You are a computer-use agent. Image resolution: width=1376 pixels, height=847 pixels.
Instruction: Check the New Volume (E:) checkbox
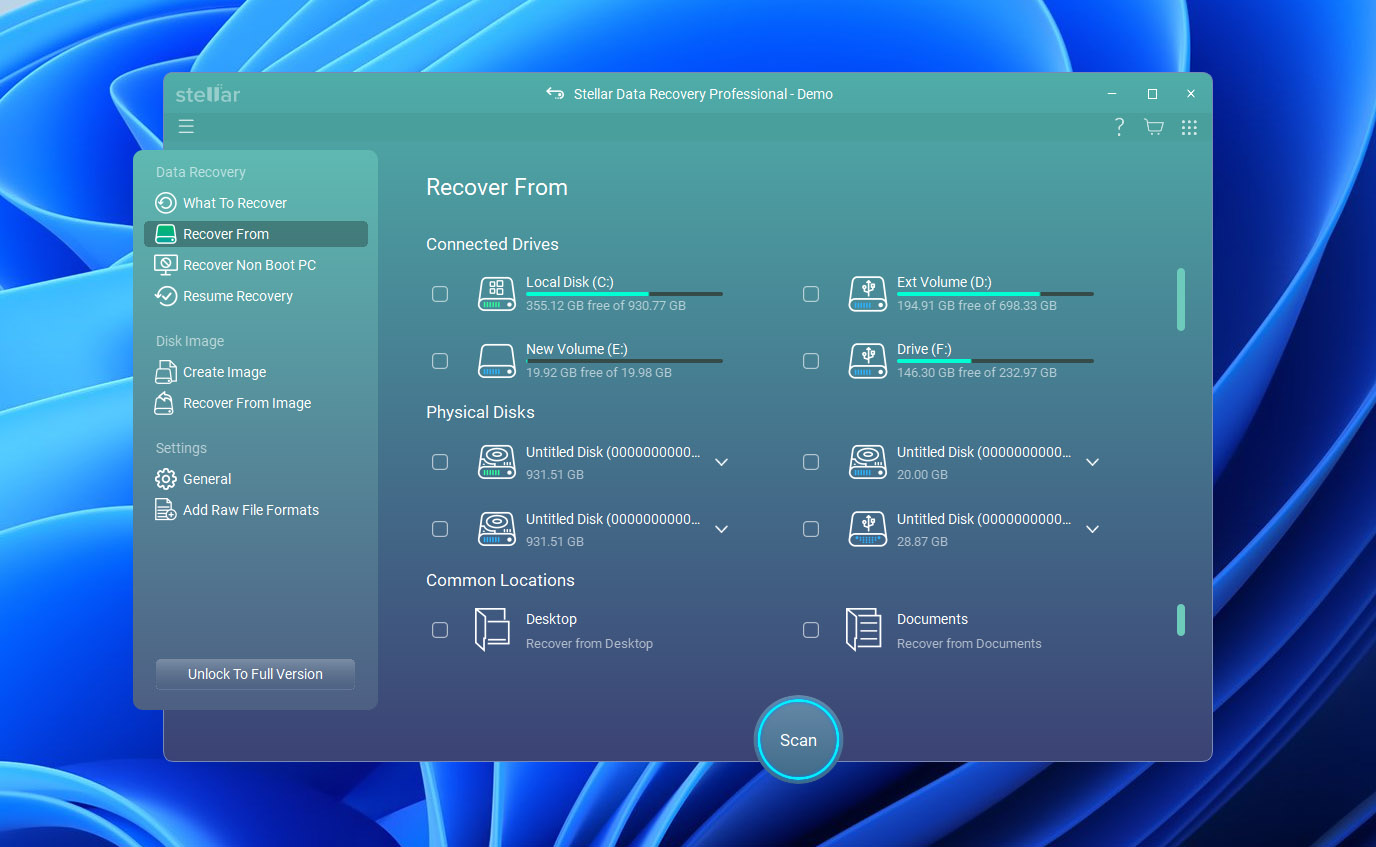[x=440, y=361]
